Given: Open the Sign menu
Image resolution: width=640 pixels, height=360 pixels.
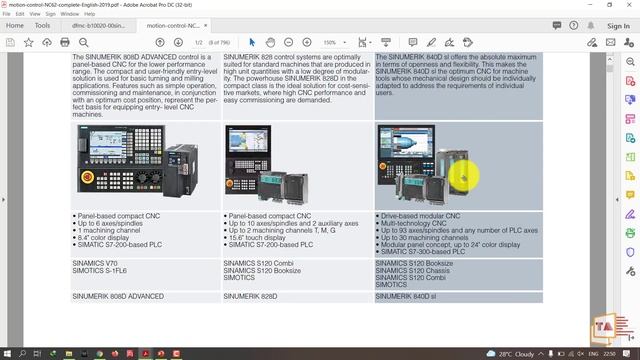Looking at the screenshot, I should pyautogui.click(x=50, y=14).
